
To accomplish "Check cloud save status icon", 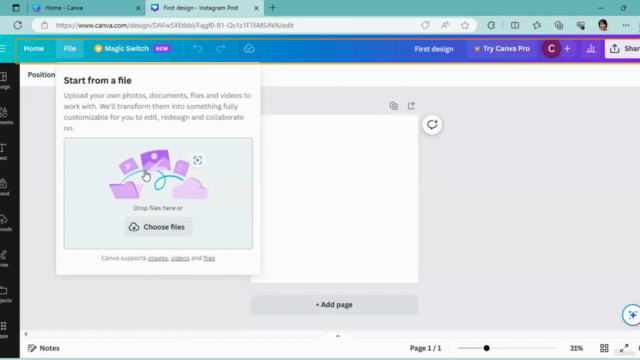I will click(249, 49).
